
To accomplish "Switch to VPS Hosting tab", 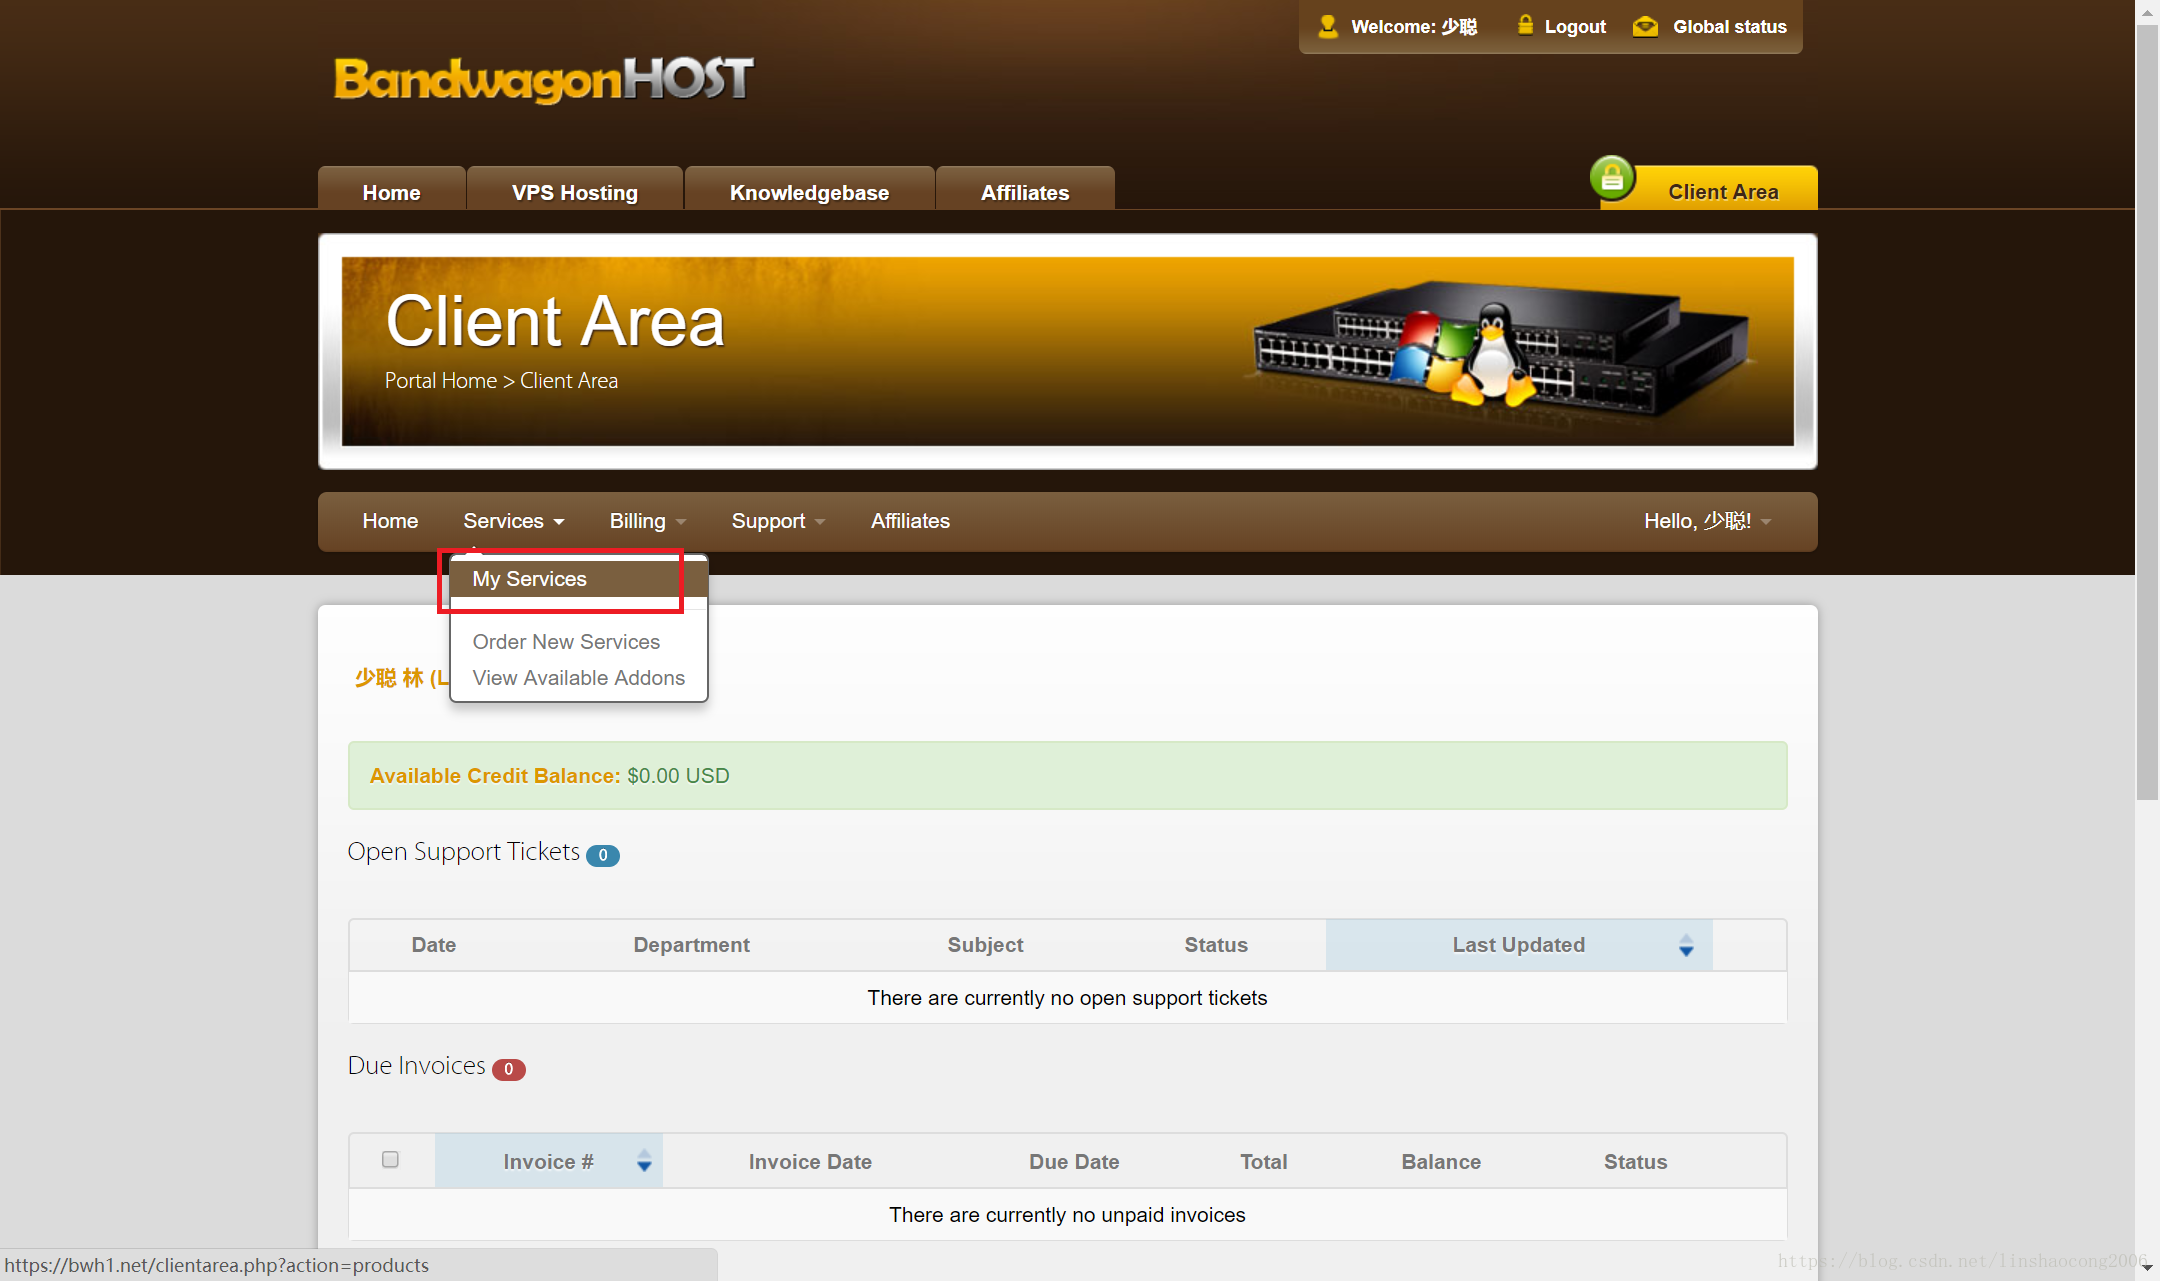I will pyautogui.click(x=574, y=192).
